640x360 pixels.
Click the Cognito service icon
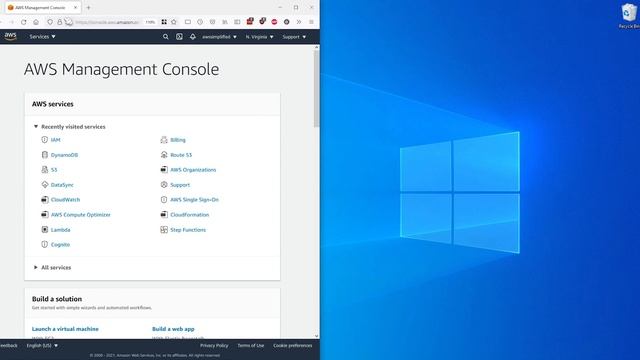44,244
